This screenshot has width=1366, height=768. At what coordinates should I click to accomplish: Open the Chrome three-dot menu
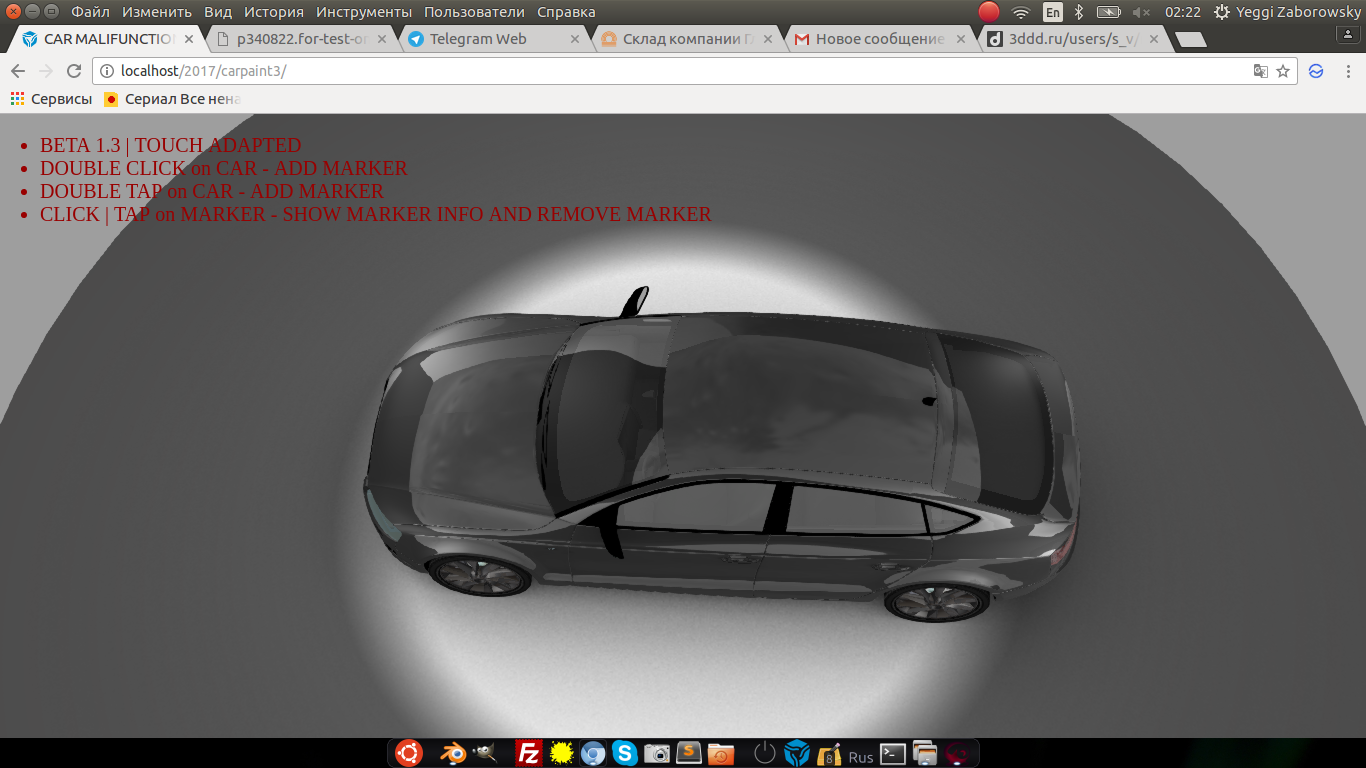point(1348,71)
